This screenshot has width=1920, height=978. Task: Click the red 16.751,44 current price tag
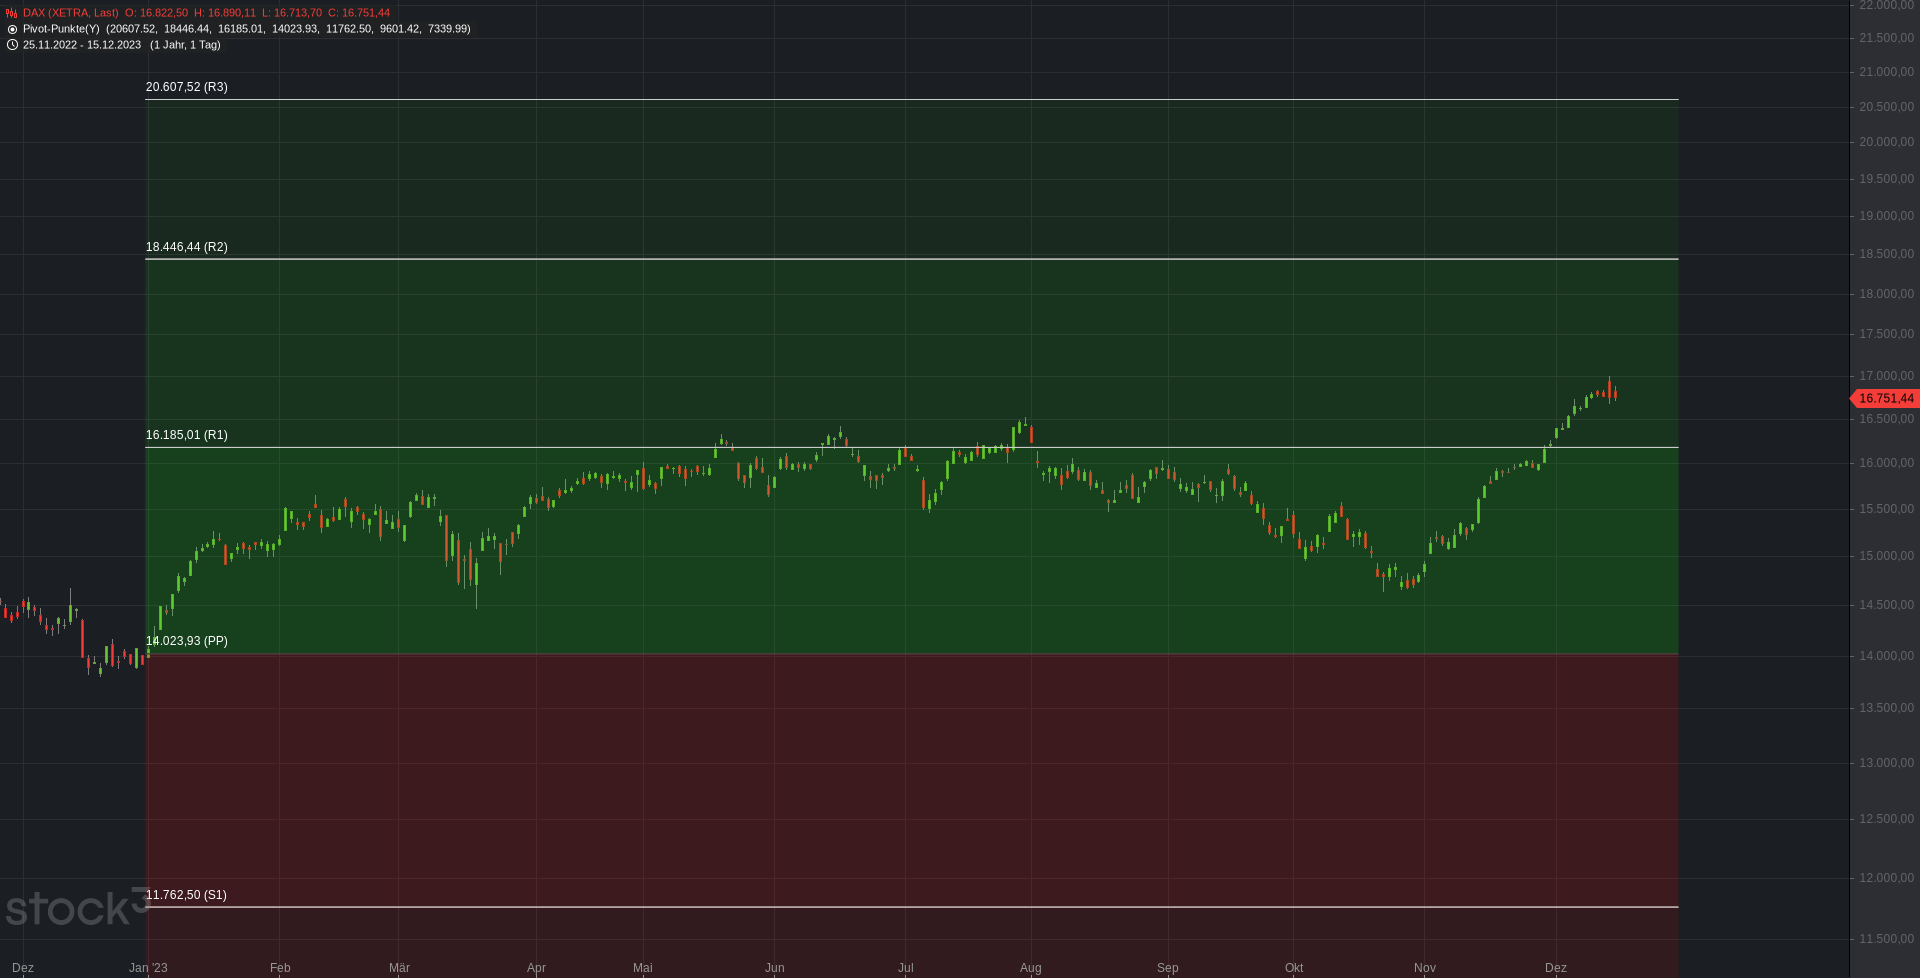[x=1885, y=398]
